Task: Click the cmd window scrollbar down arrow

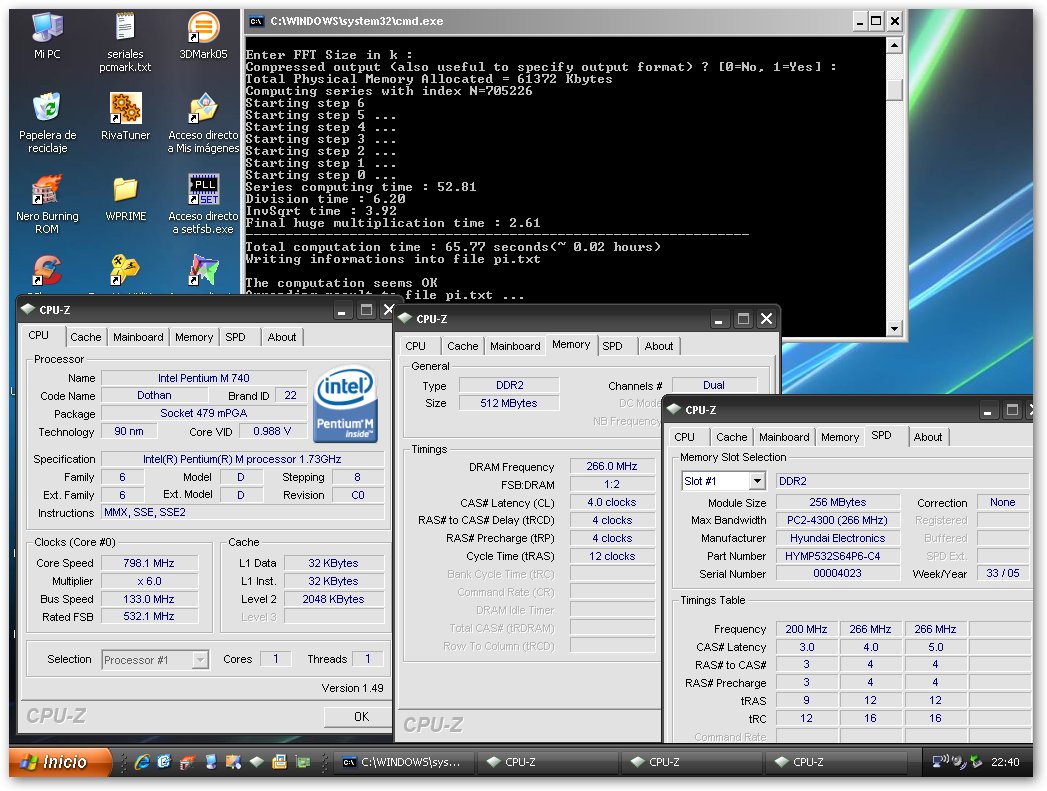Action: coord(894,328)
